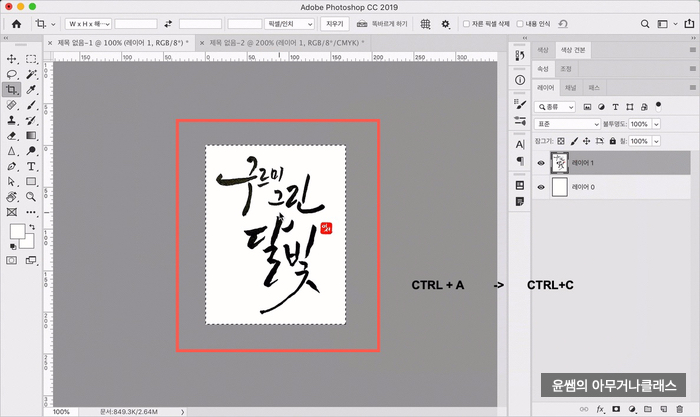
Task: Select the Frame tool
Action: pos(12,212)
